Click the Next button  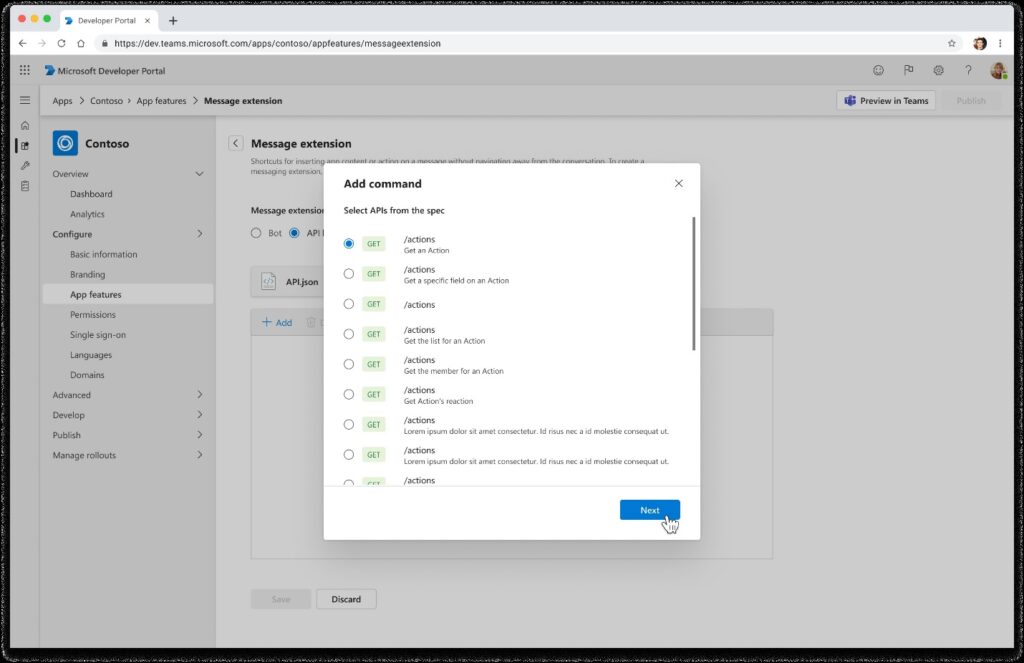point(649,510)
